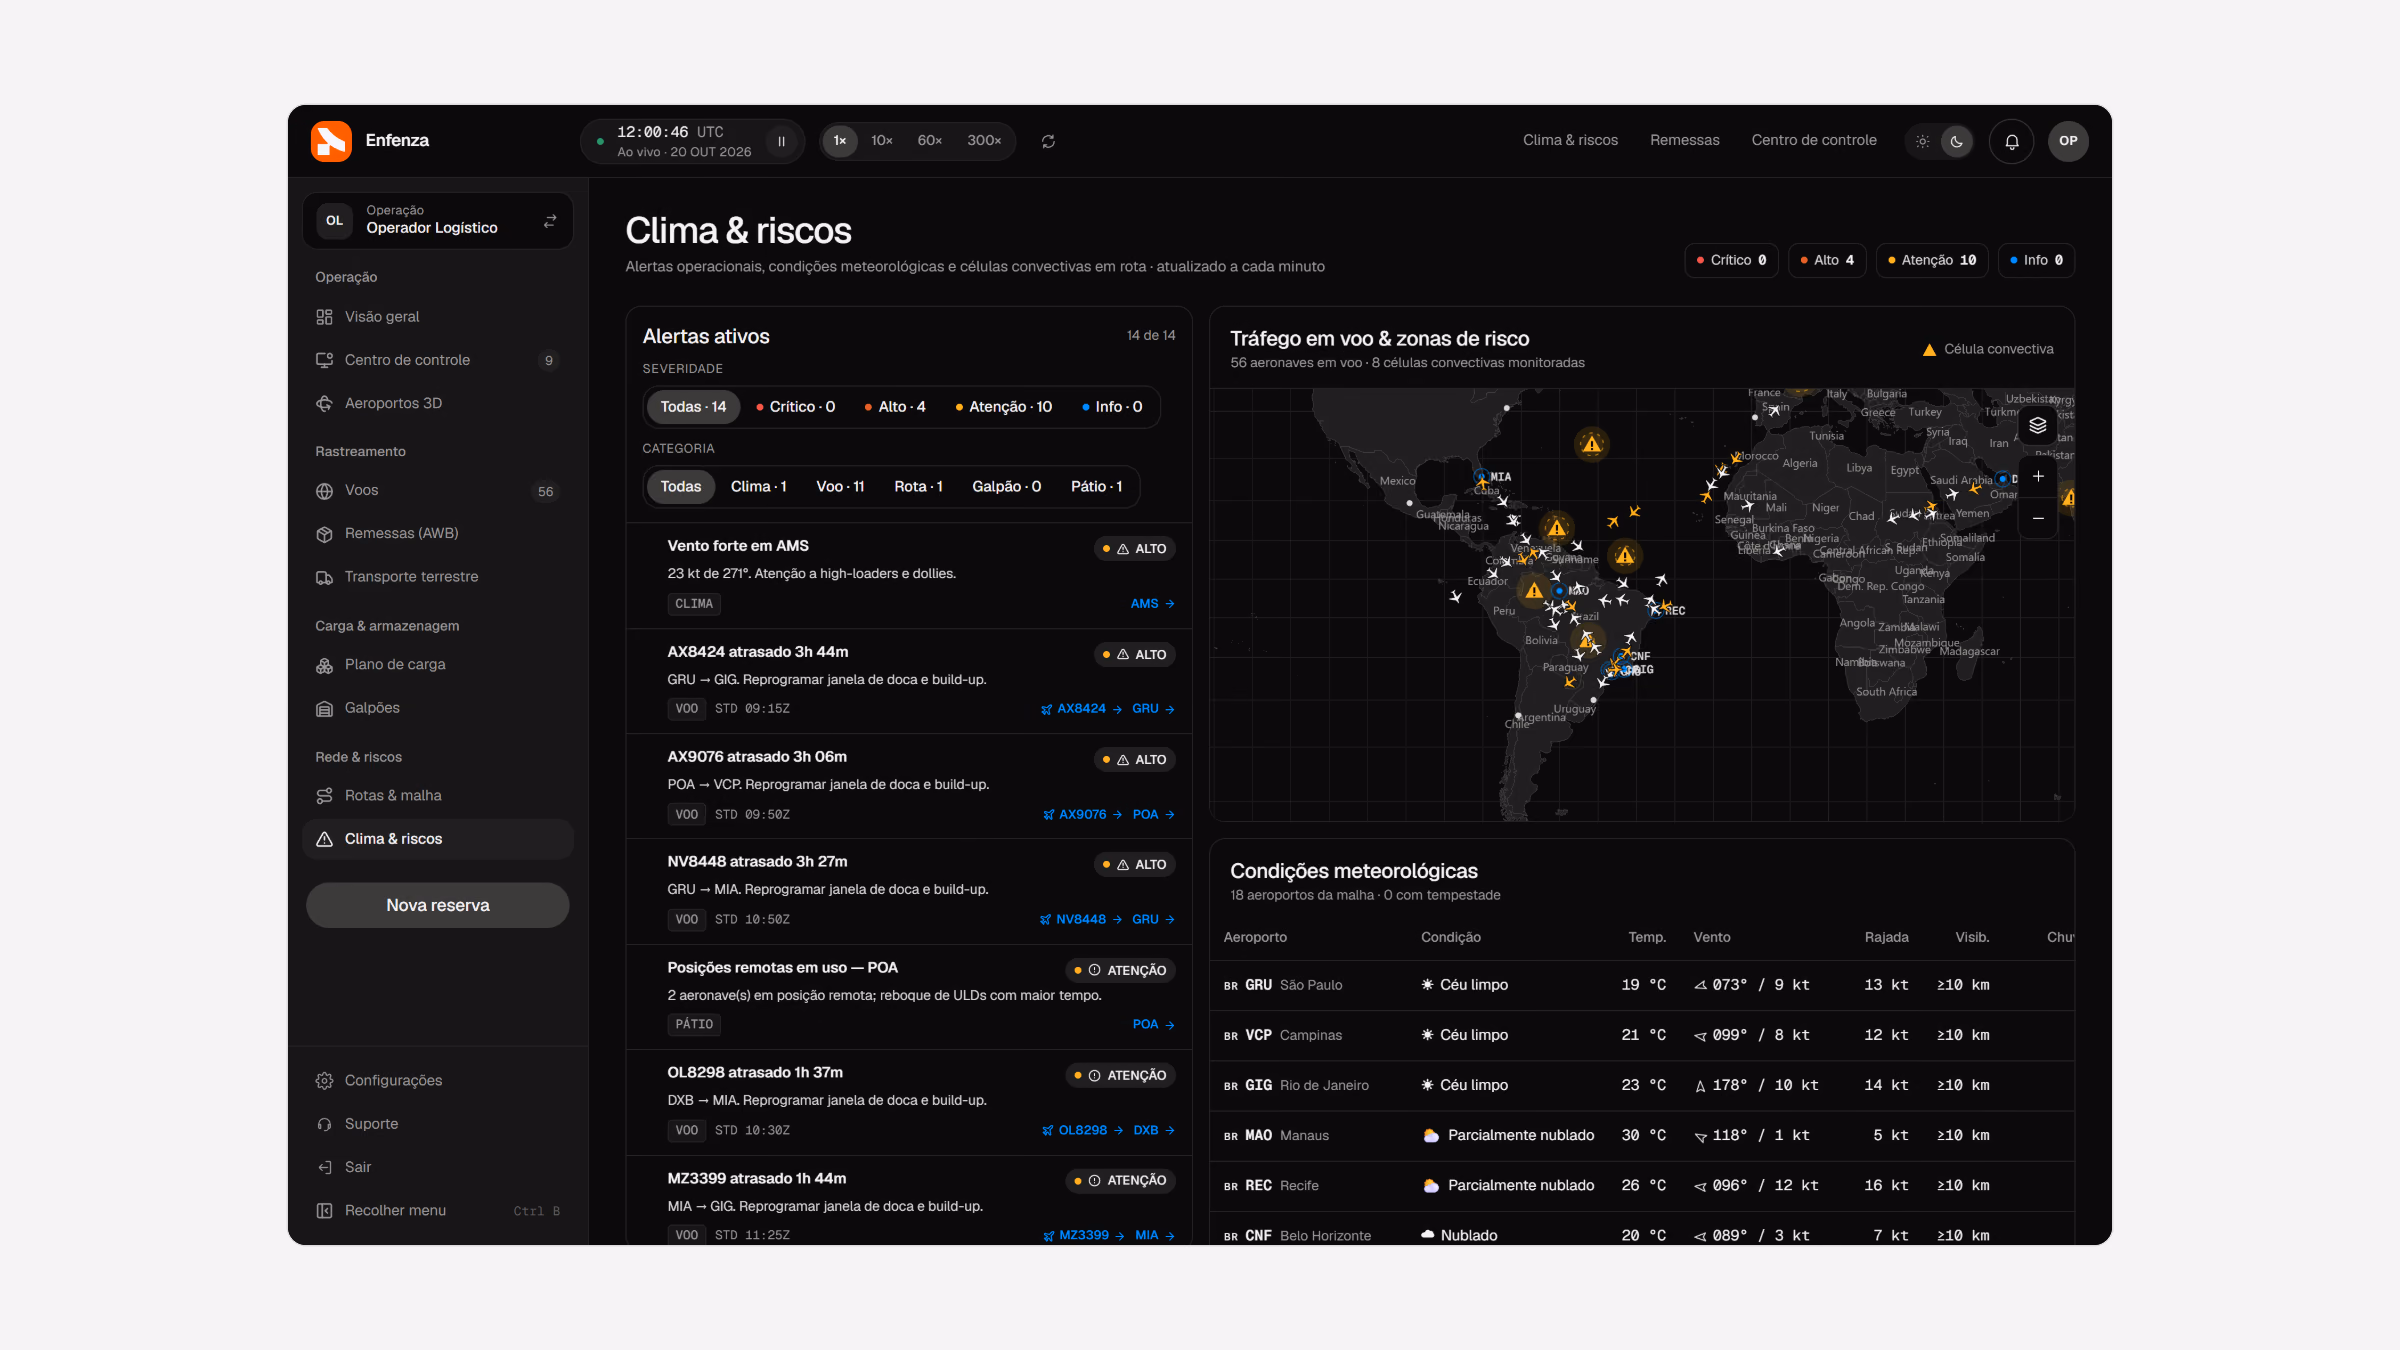
Task: Open Aeroportos 3D in sidebar
Action: click(x=438, y=403)
